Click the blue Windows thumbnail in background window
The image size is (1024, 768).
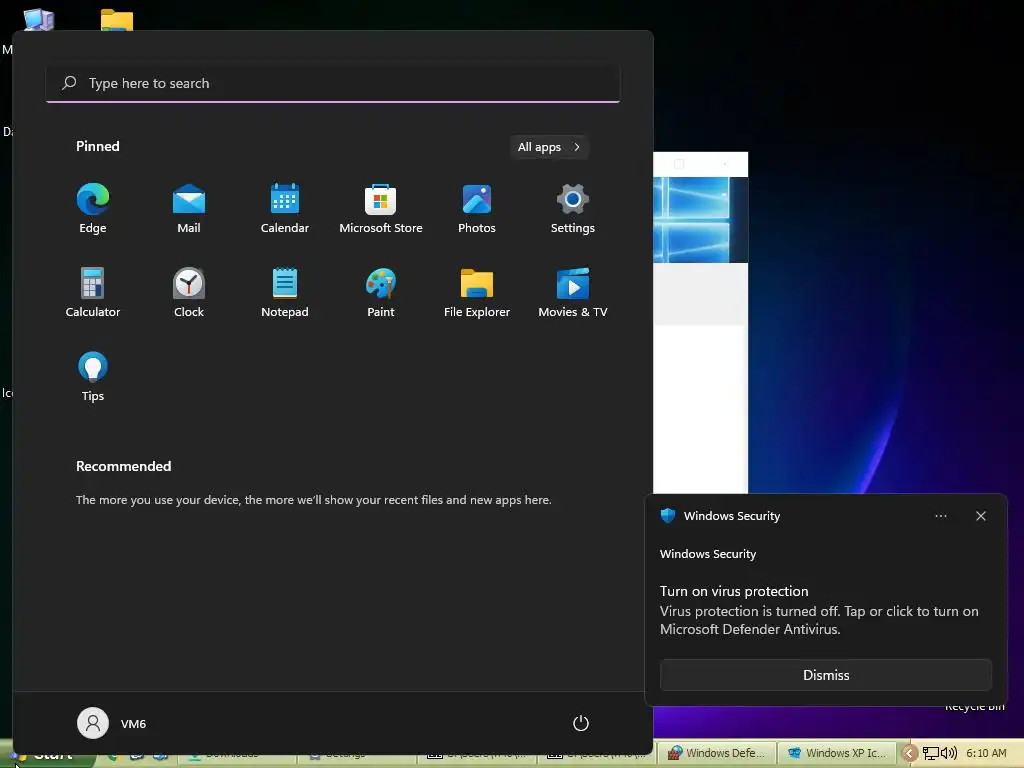click(x=700, y=219)
